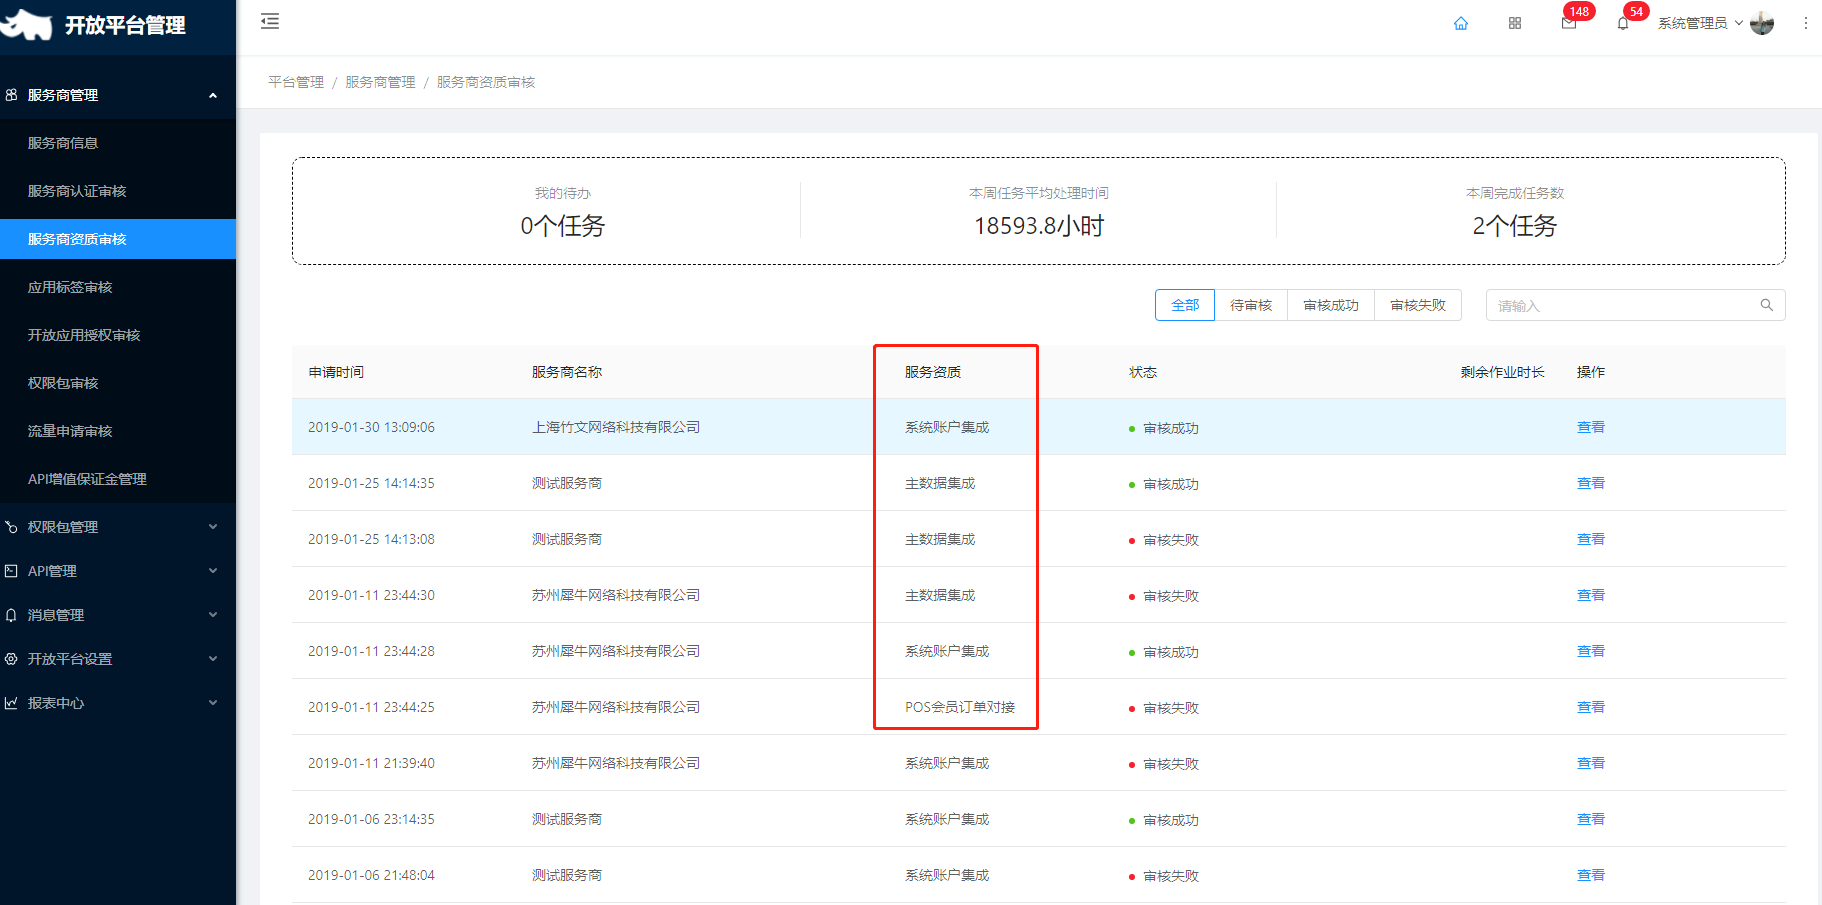Image resolution: width=1822 pixels, height=905 pixels.
Task: Click the 2个任务 completed statistic
Action: pyautogui.click(x=1515, y=226)
